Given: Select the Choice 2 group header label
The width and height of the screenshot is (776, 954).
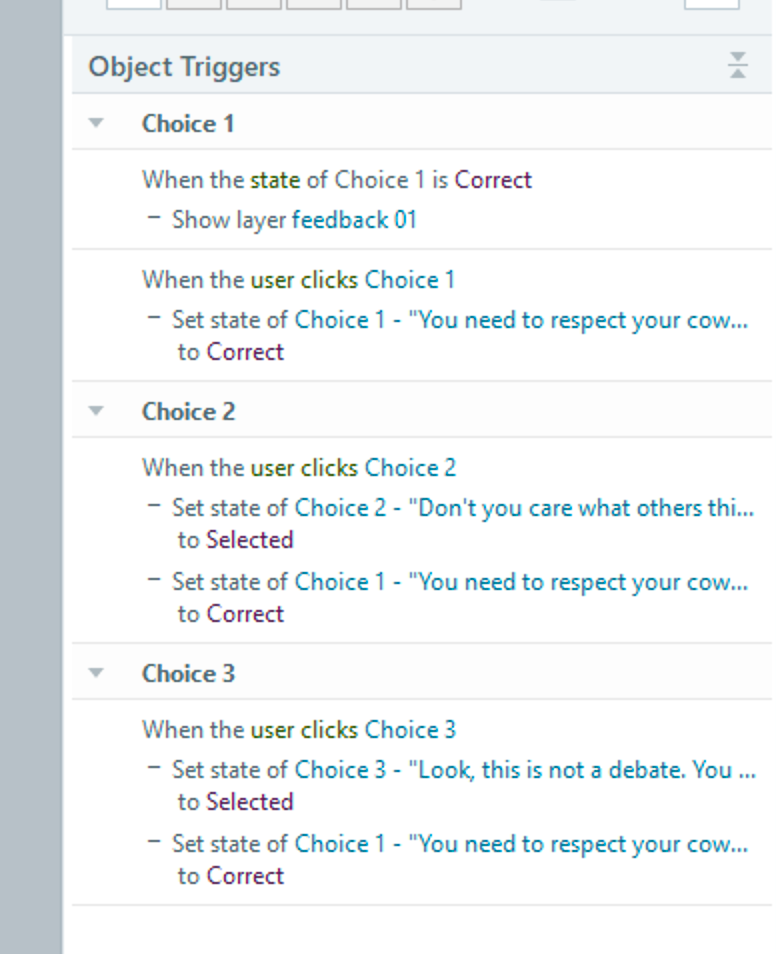Looking at the screenshot, I should click(188, 411).
